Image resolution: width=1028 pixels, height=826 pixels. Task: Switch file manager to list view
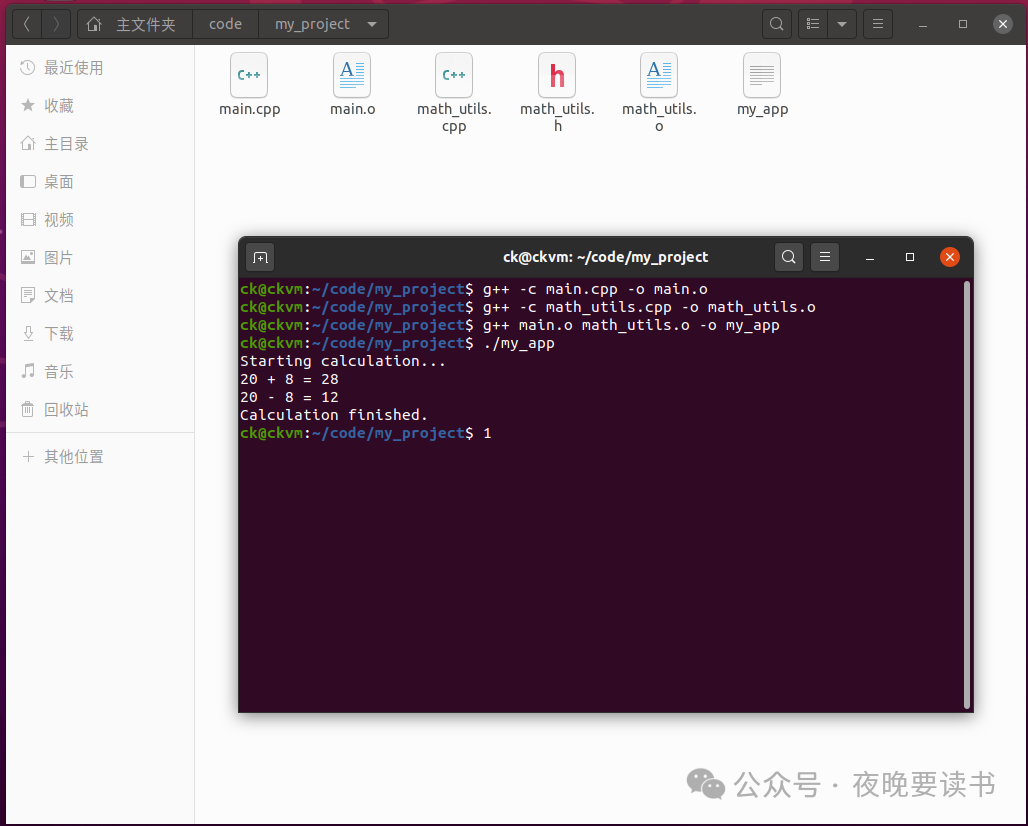click(x=813, y=24)
